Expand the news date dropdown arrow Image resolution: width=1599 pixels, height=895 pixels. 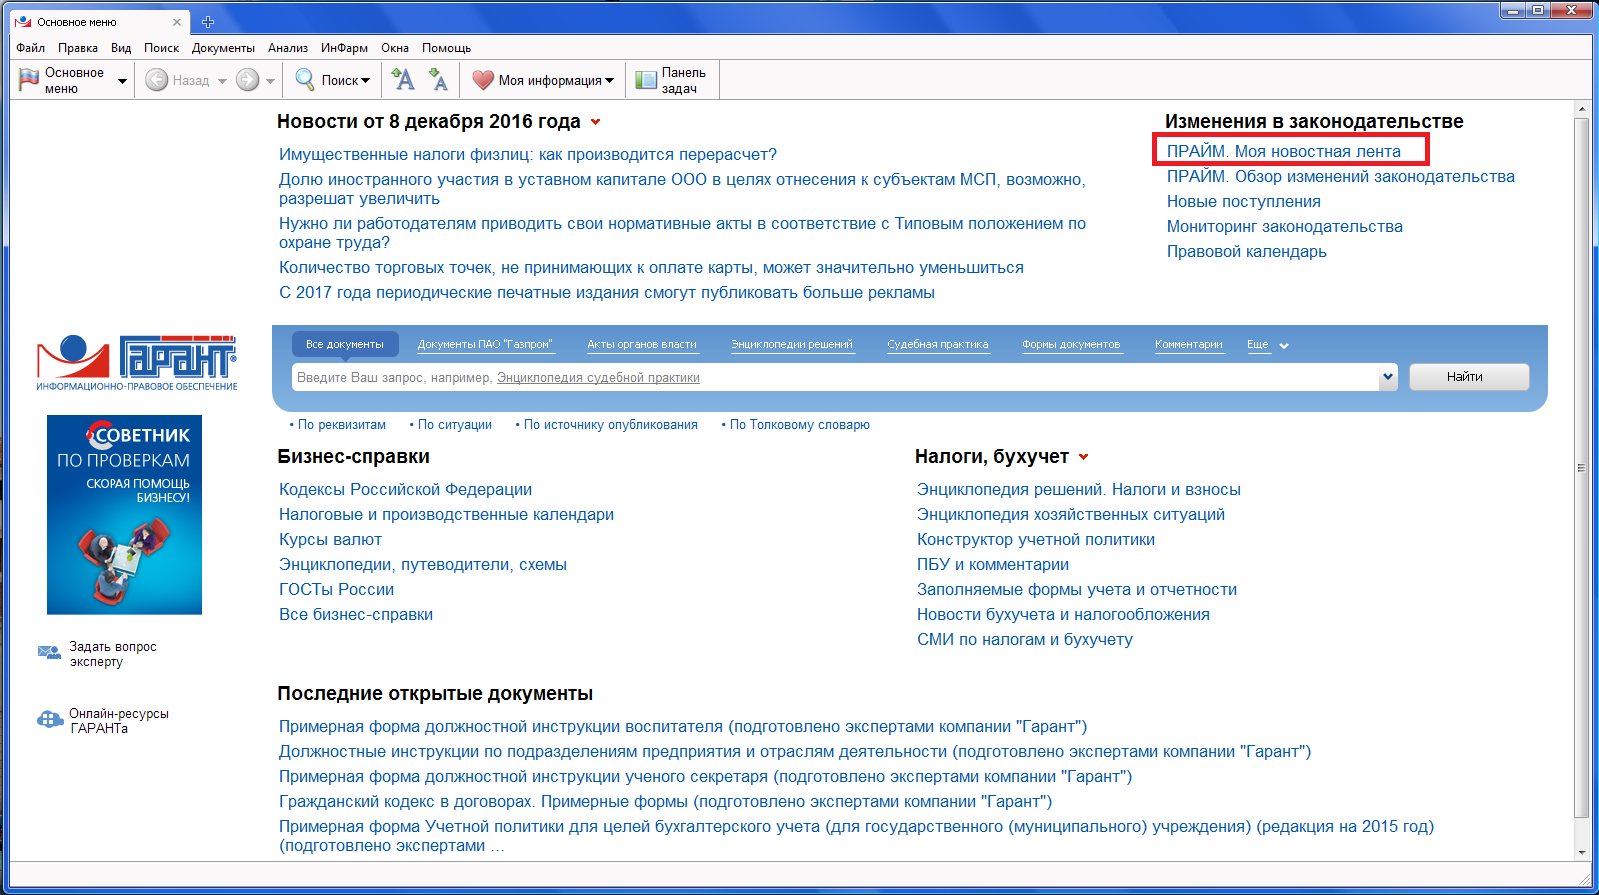(596, 122)
